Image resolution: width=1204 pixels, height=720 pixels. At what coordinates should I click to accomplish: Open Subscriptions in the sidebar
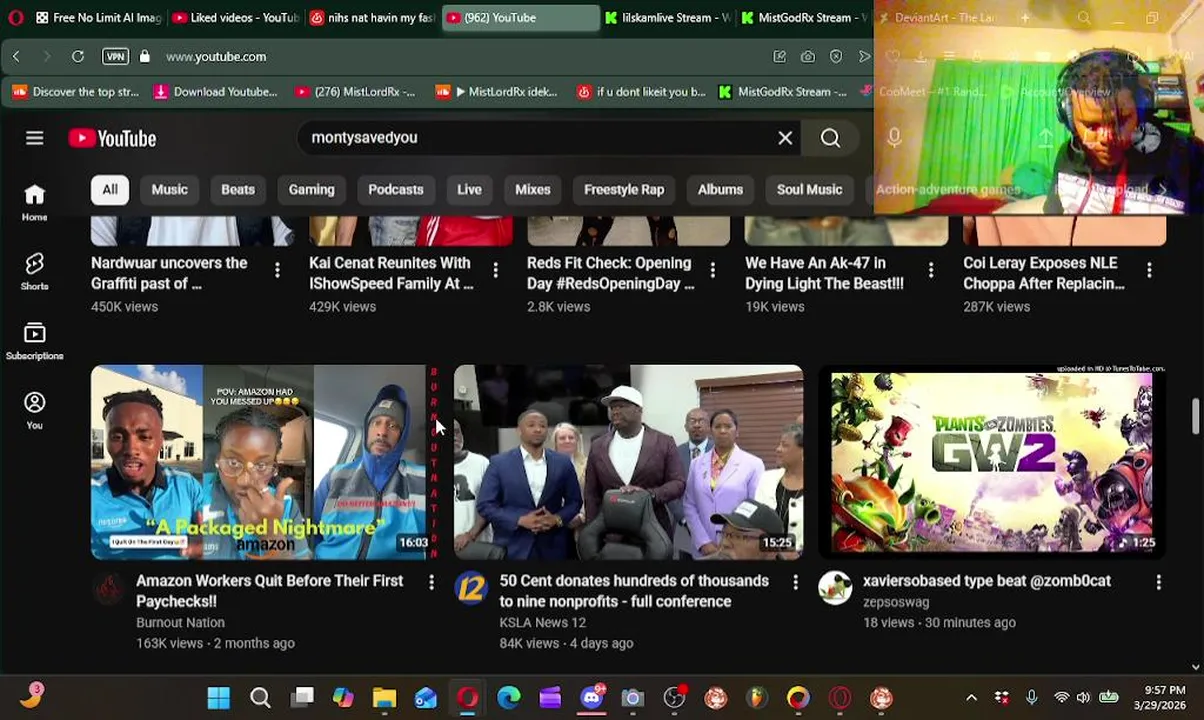coord(35,341)
